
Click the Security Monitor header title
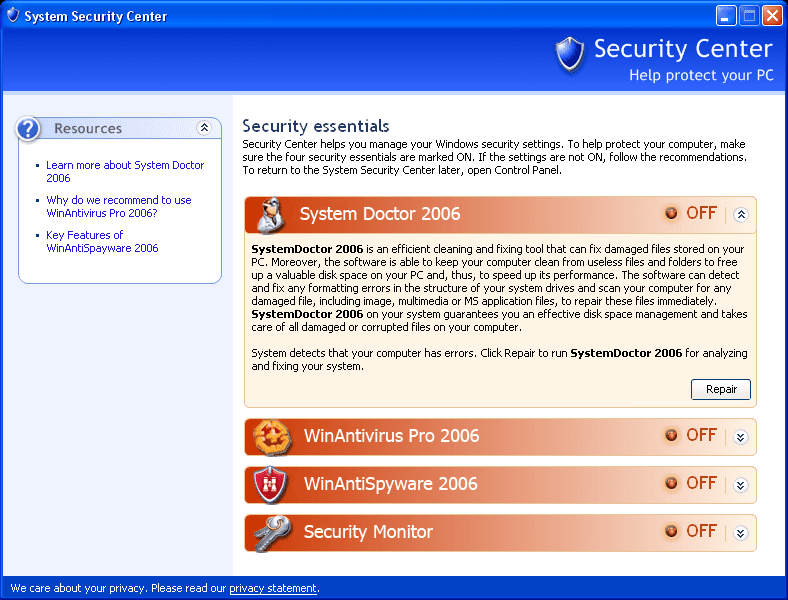[x=368, y=532]
